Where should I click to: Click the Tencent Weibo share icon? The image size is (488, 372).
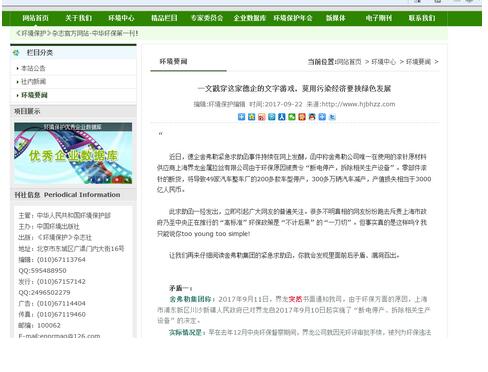272,117
